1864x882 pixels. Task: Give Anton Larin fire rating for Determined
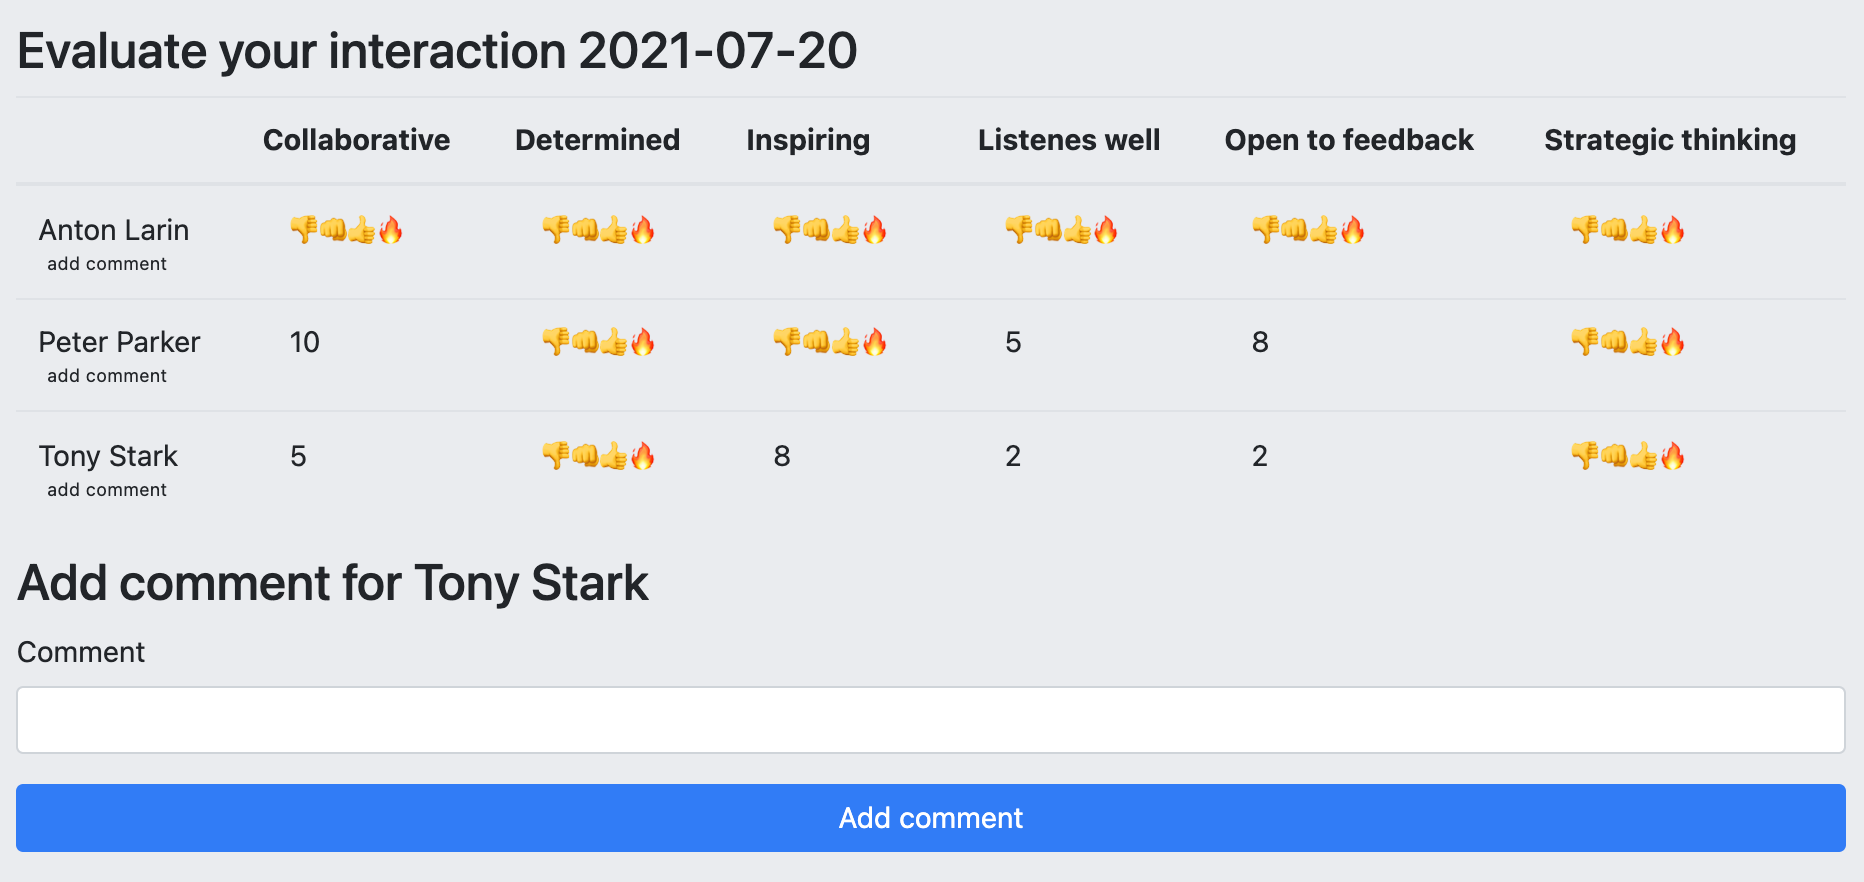tap(643, 230)
